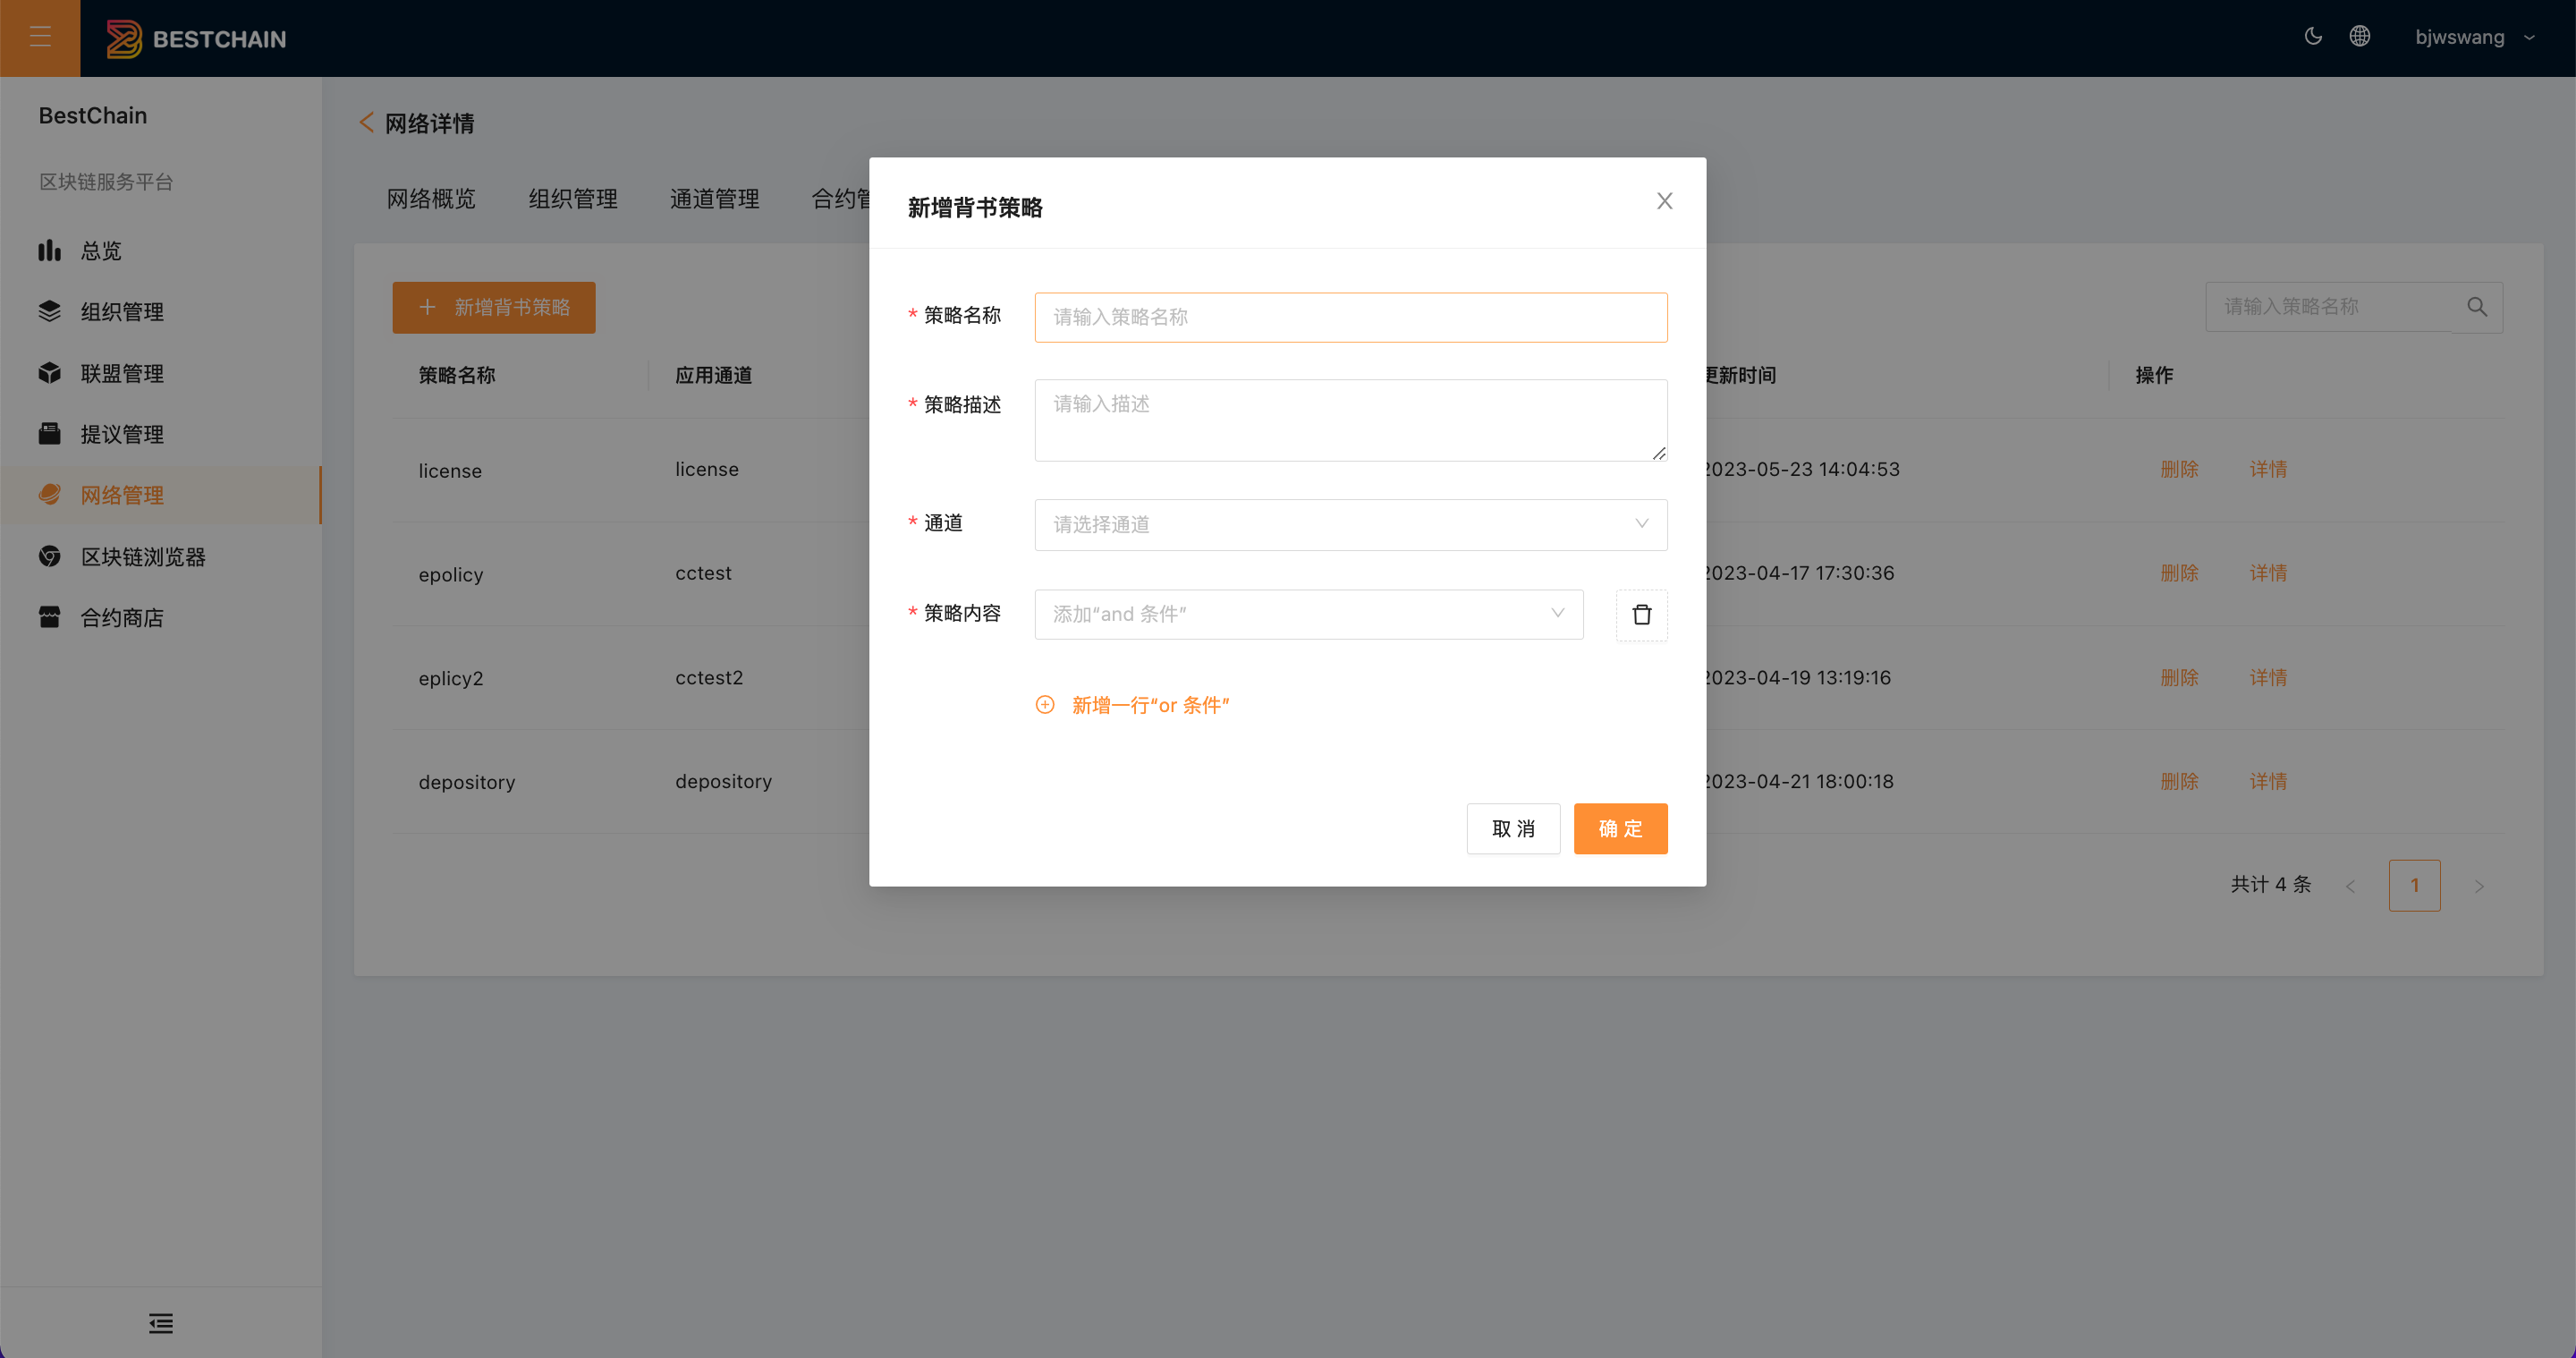Image resolution: width=2576 pixels, height=1358 pixels.
Task: Click the BESTCHAIN logo
Action: point(196,39)
